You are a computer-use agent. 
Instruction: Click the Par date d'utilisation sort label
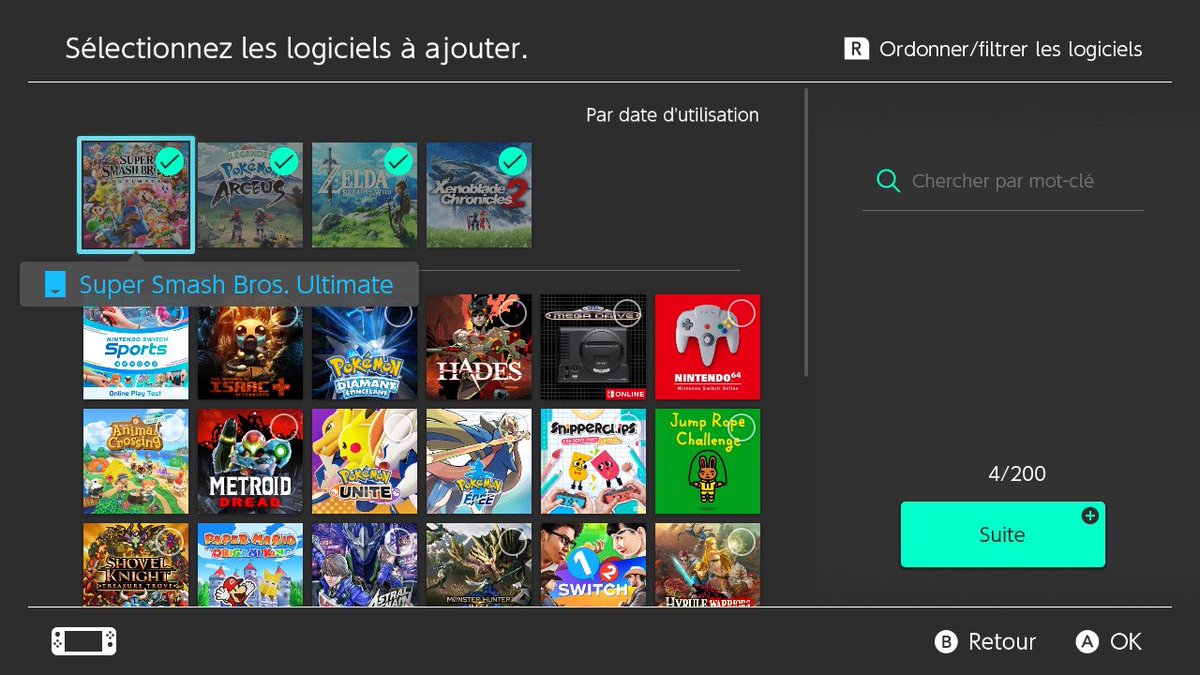coord(672,115)
